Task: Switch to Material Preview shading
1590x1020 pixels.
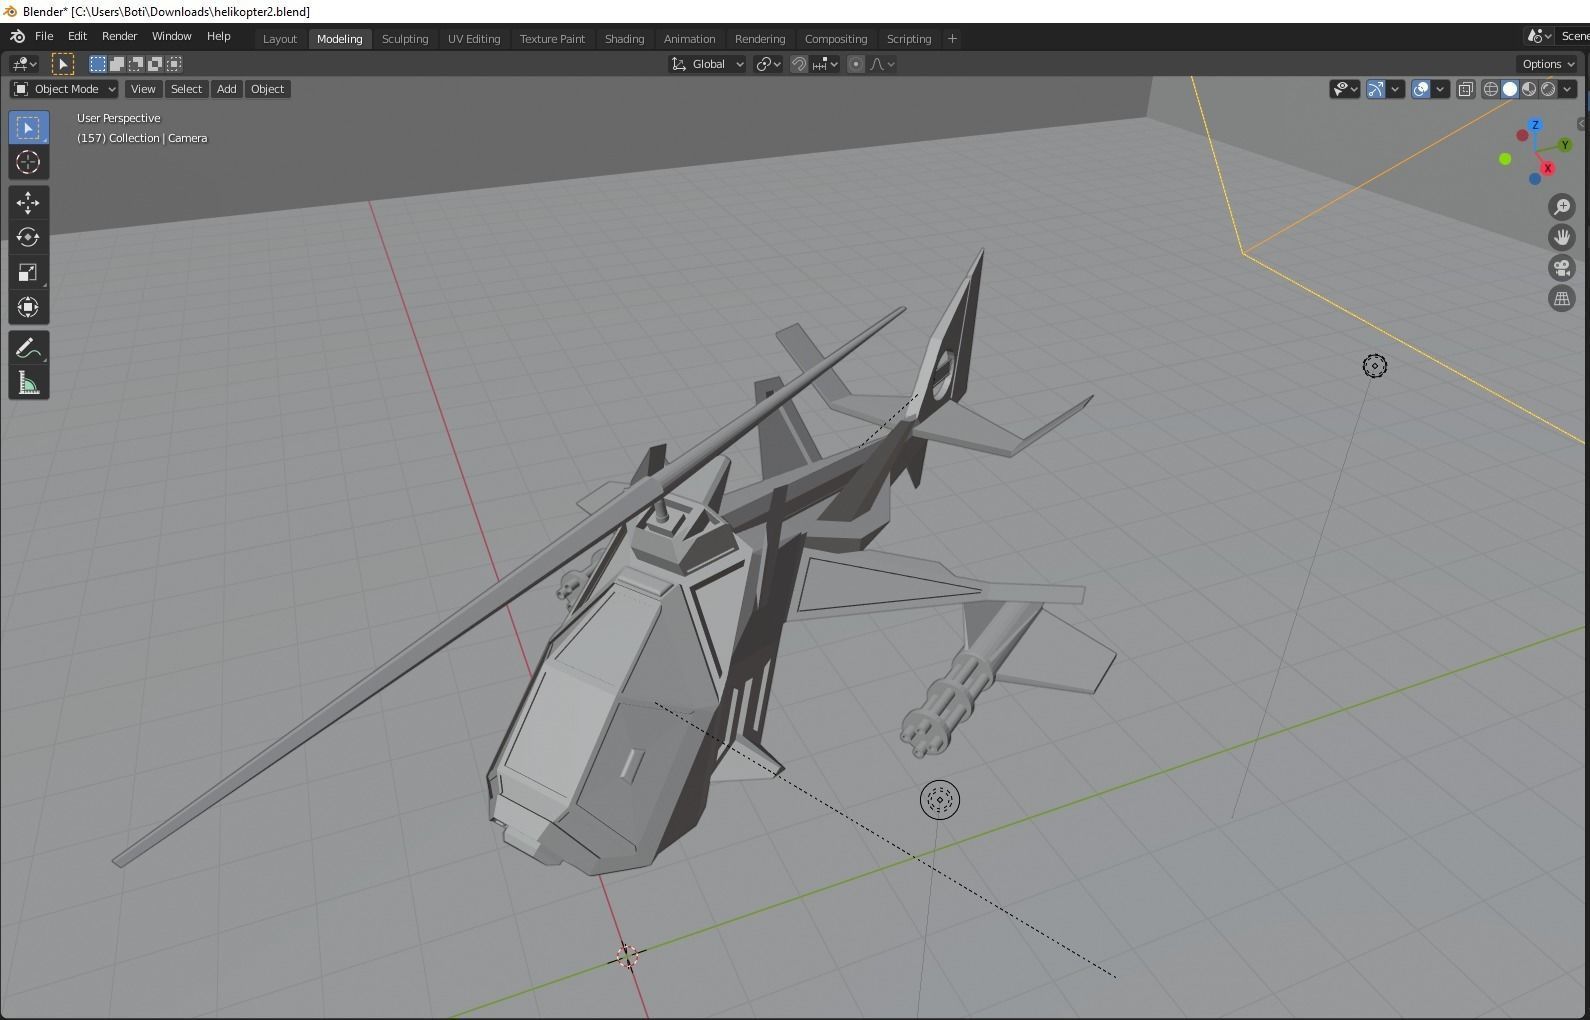Action: pos(1529,89)
